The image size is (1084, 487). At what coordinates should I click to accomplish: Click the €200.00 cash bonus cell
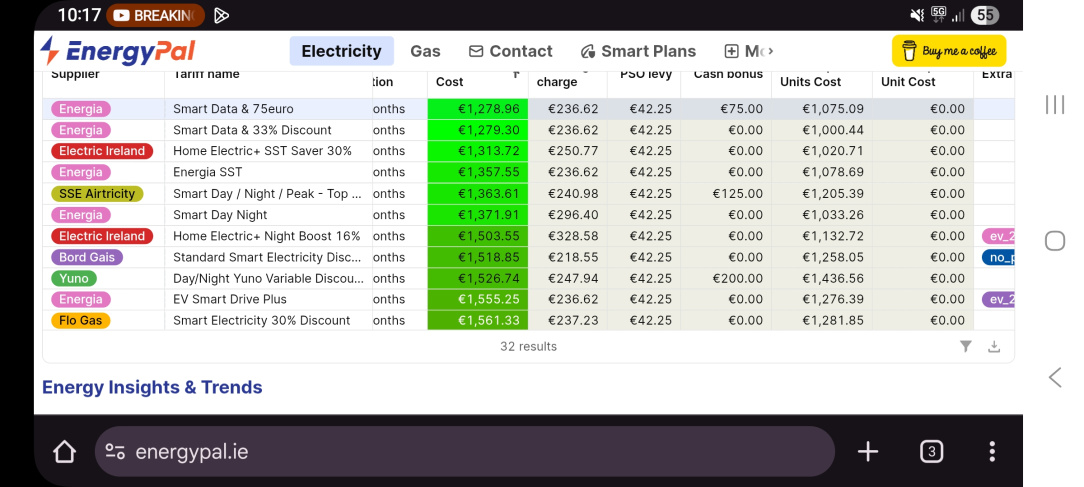pos(726,278)
